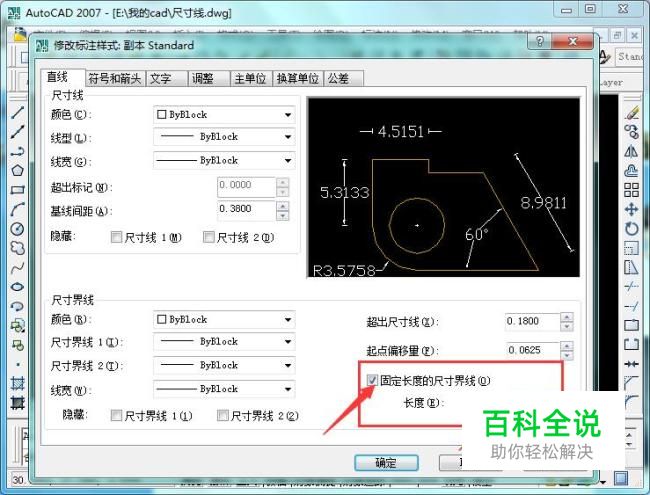Open 尺寸界线 线宽(W) dropdown

(x=224, y=389)
